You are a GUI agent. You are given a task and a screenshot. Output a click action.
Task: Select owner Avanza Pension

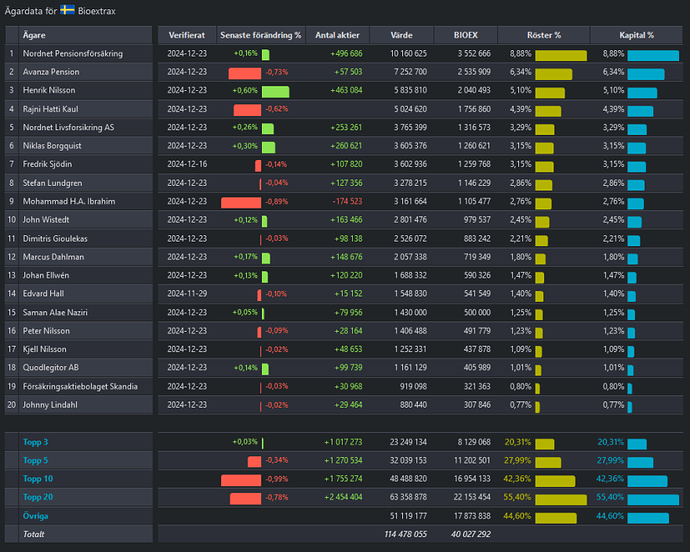(x=51, y=72)
